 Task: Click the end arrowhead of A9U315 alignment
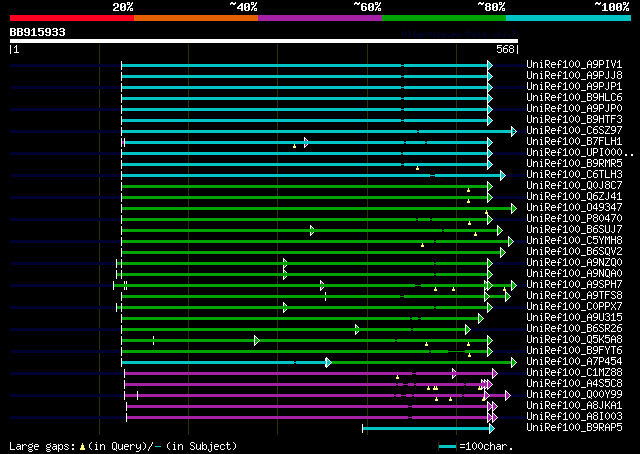[481, 319]
